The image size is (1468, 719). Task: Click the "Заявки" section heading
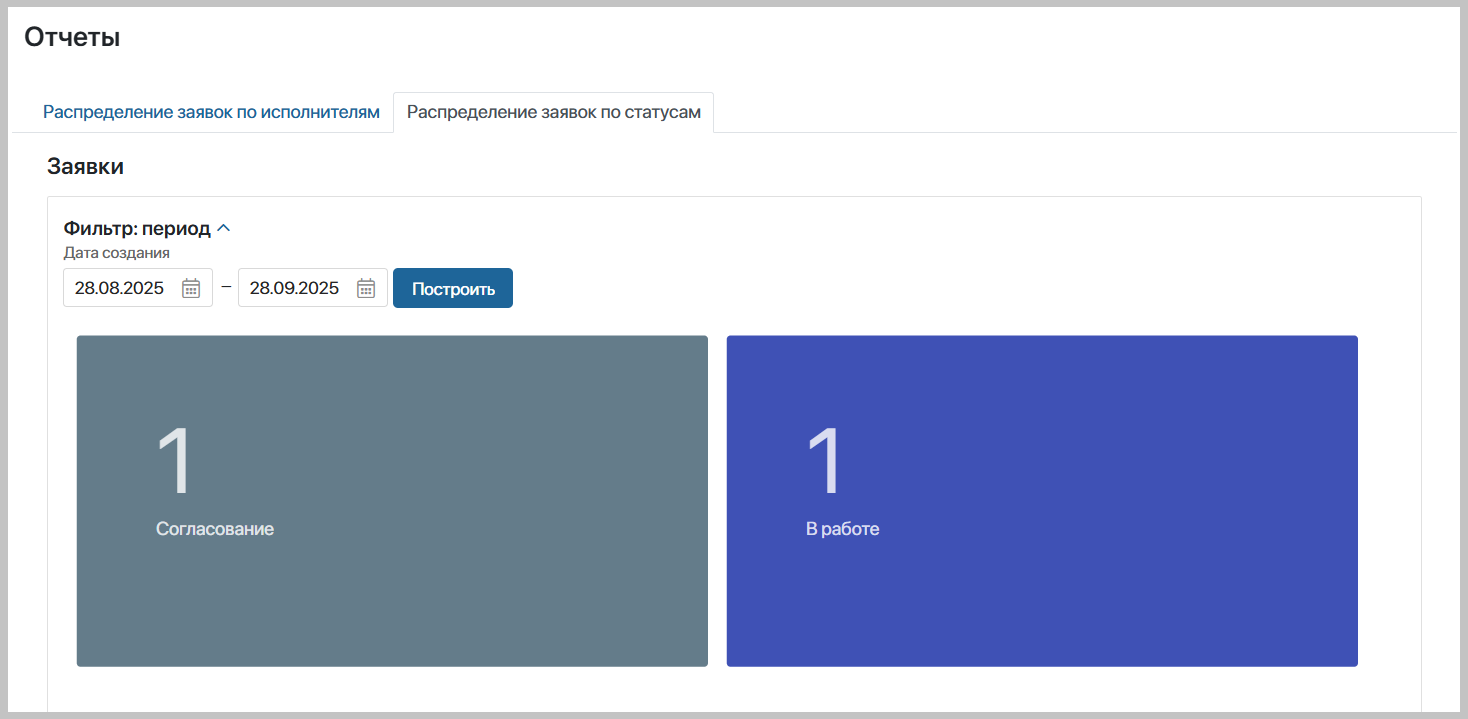[x=85, y=167]
